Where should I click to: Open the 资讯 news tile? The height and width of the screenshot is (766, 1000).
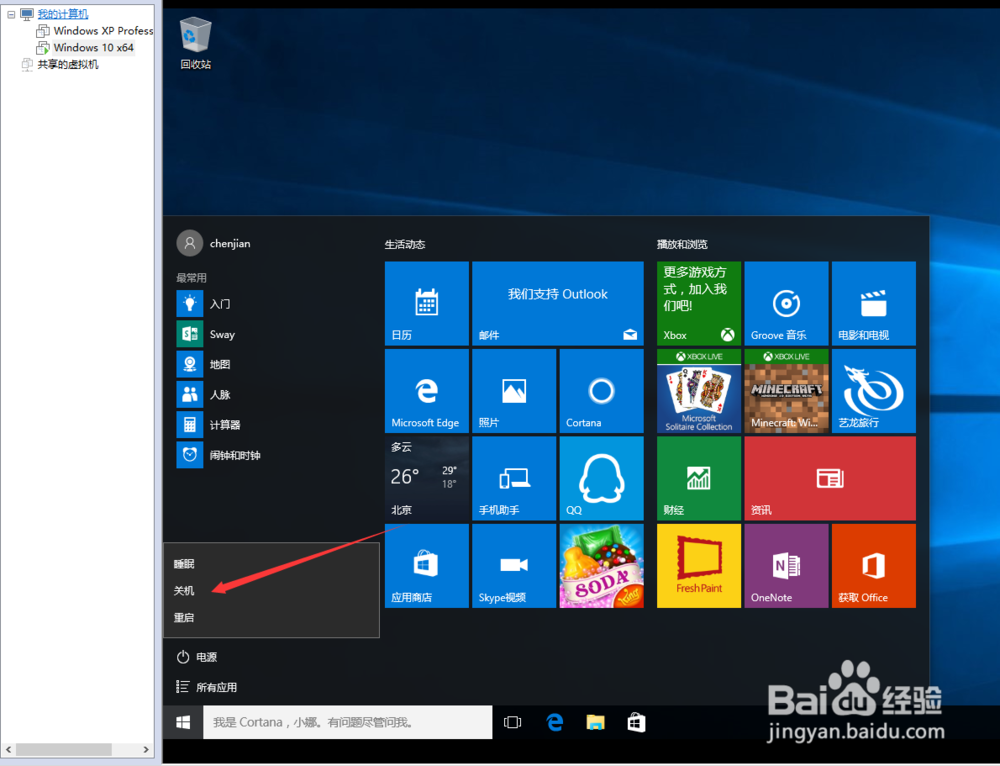[x=830, y=478]
